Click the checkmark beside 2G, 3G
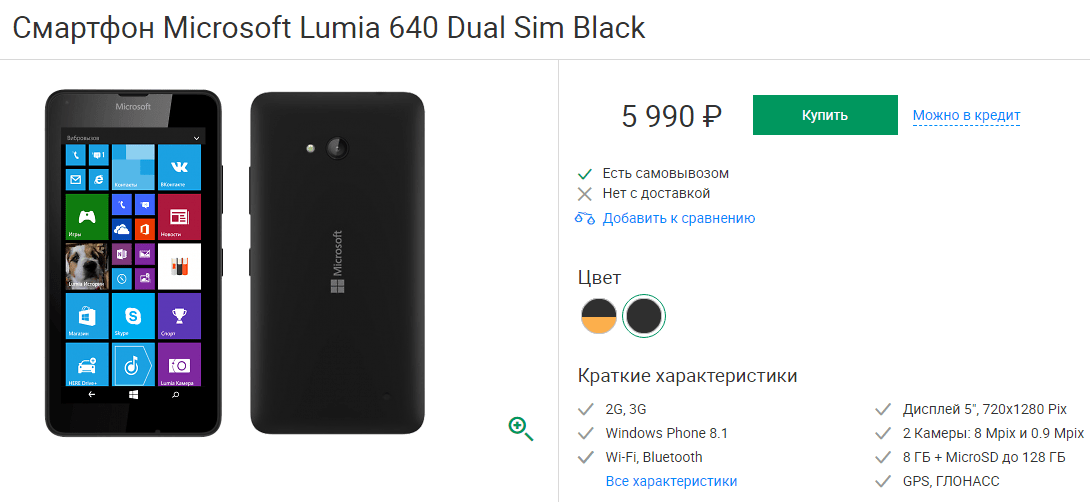 pyautogui.click(x=585, y=409)
